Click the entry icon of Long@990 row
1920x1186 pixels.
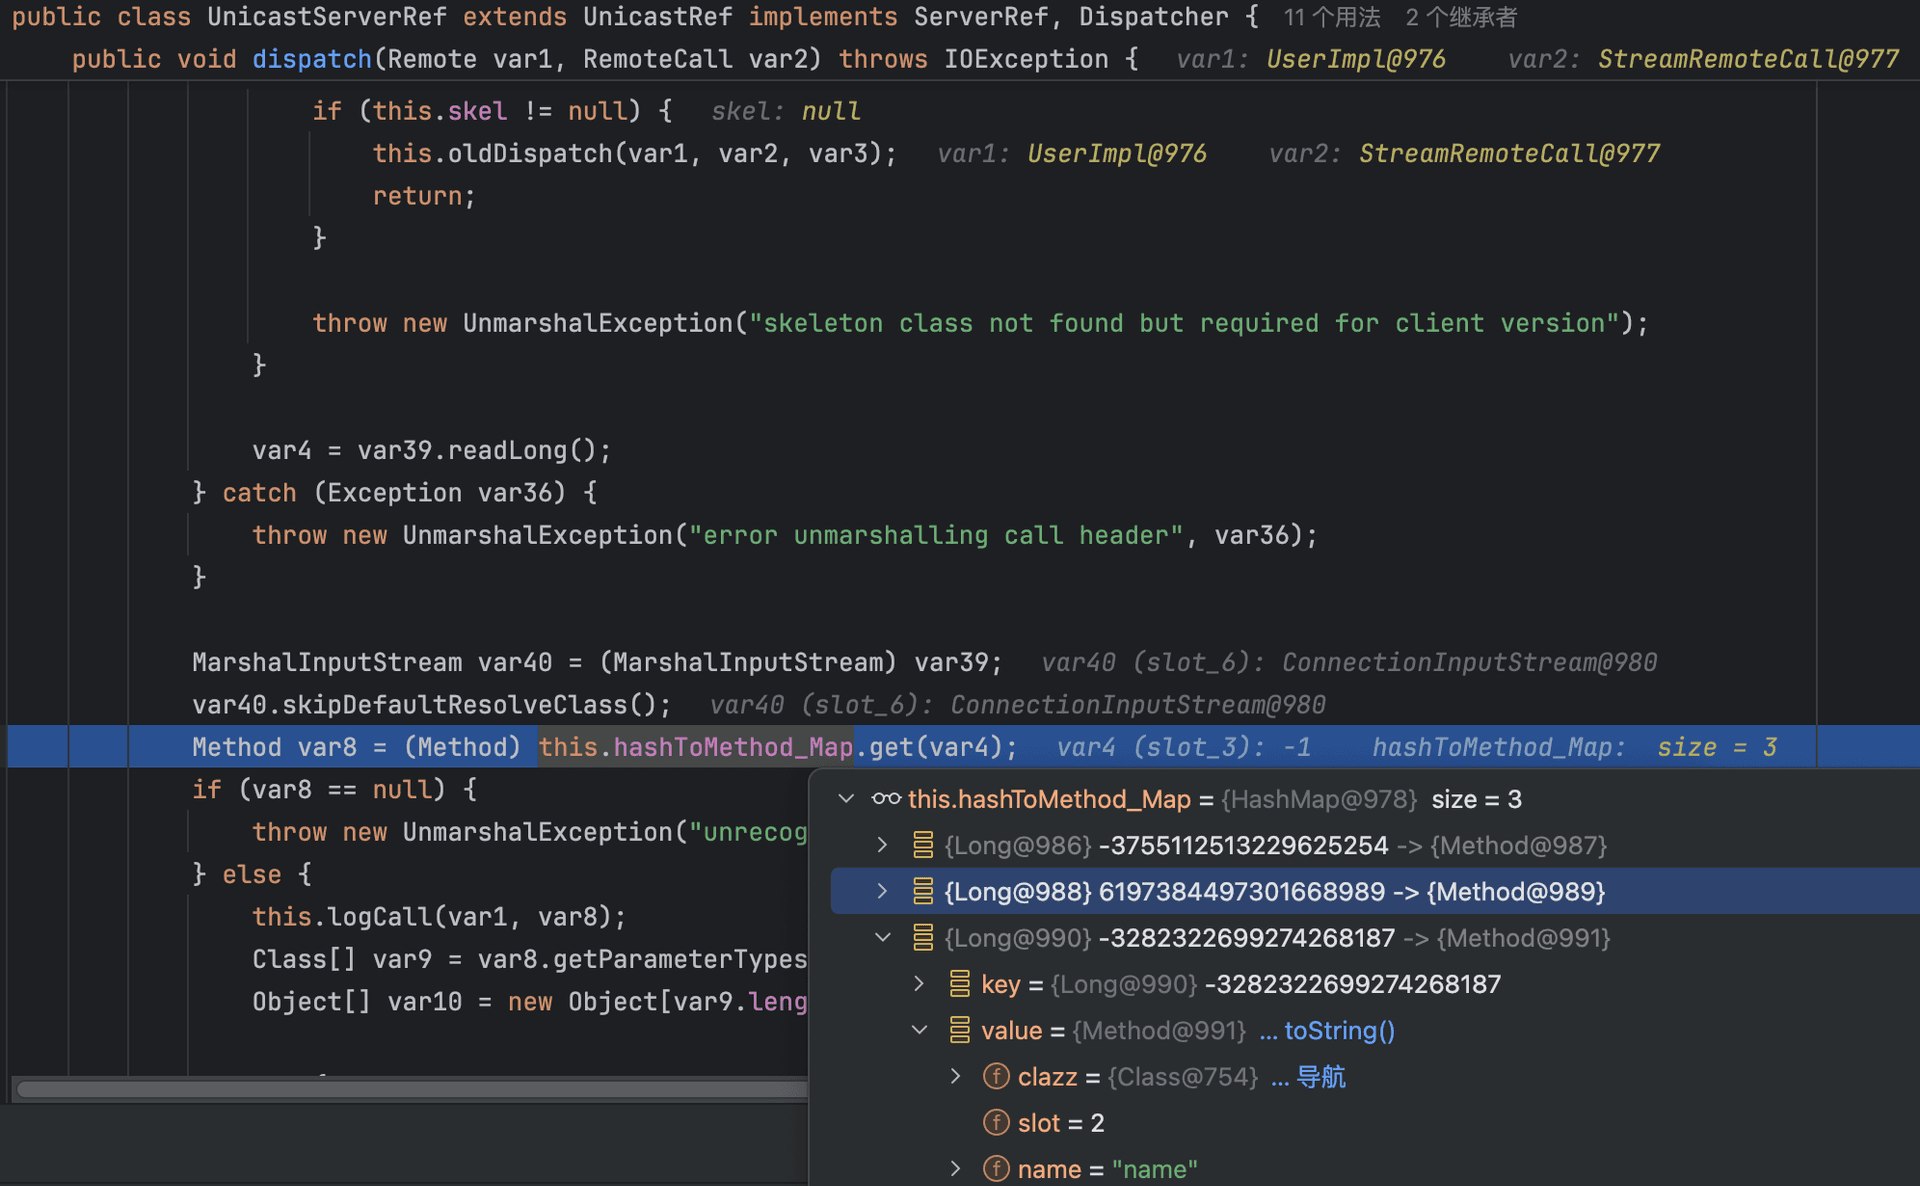(x=923, y=938)
